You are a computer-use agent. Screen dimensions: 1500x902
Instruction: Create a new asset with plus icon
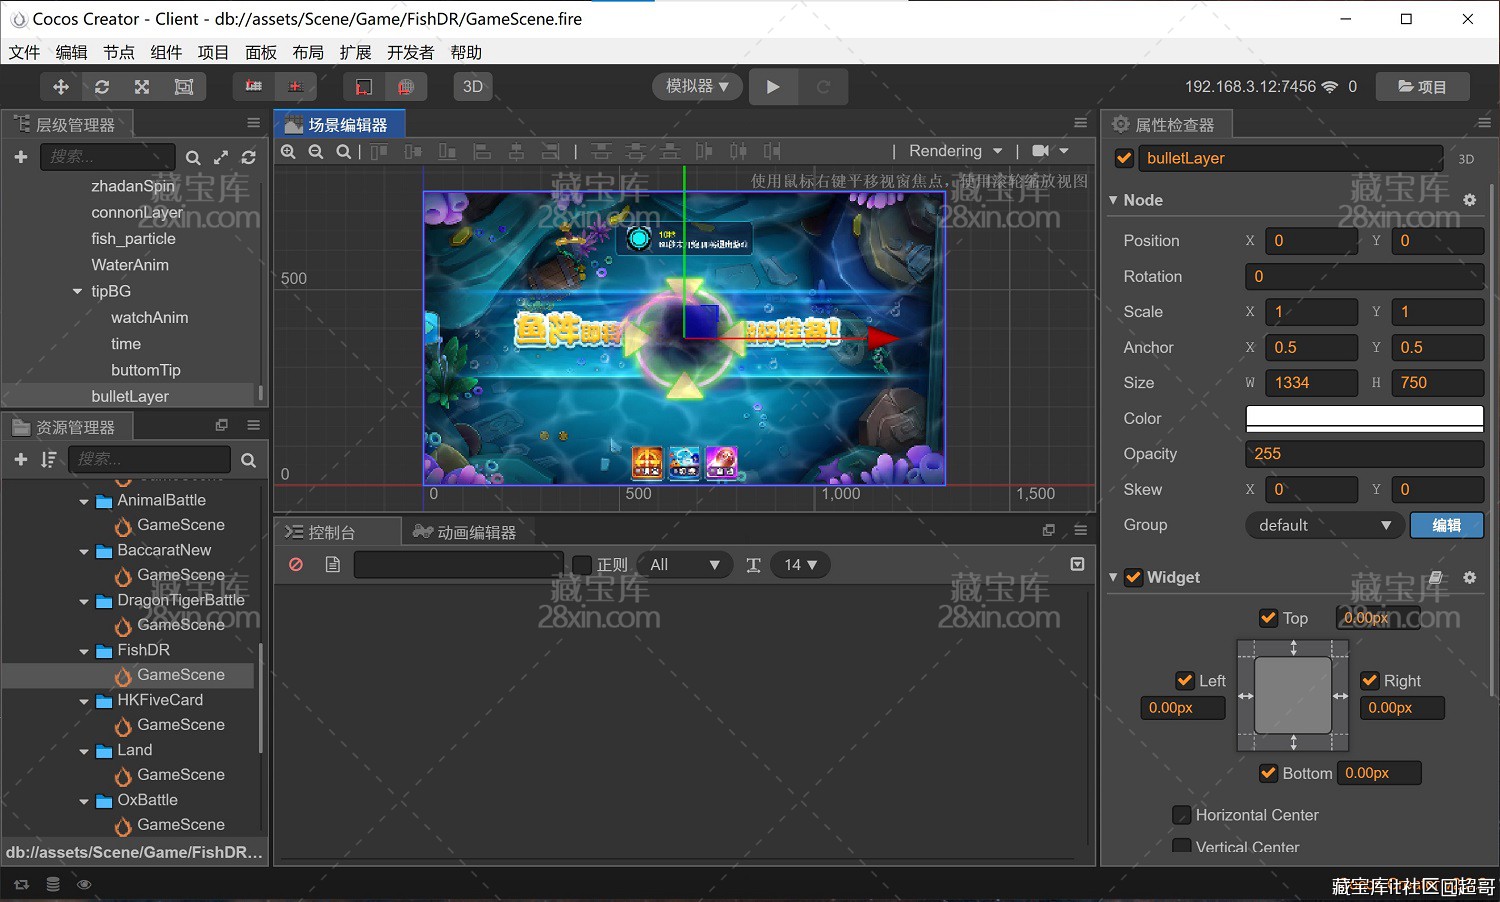click(20, 459)
